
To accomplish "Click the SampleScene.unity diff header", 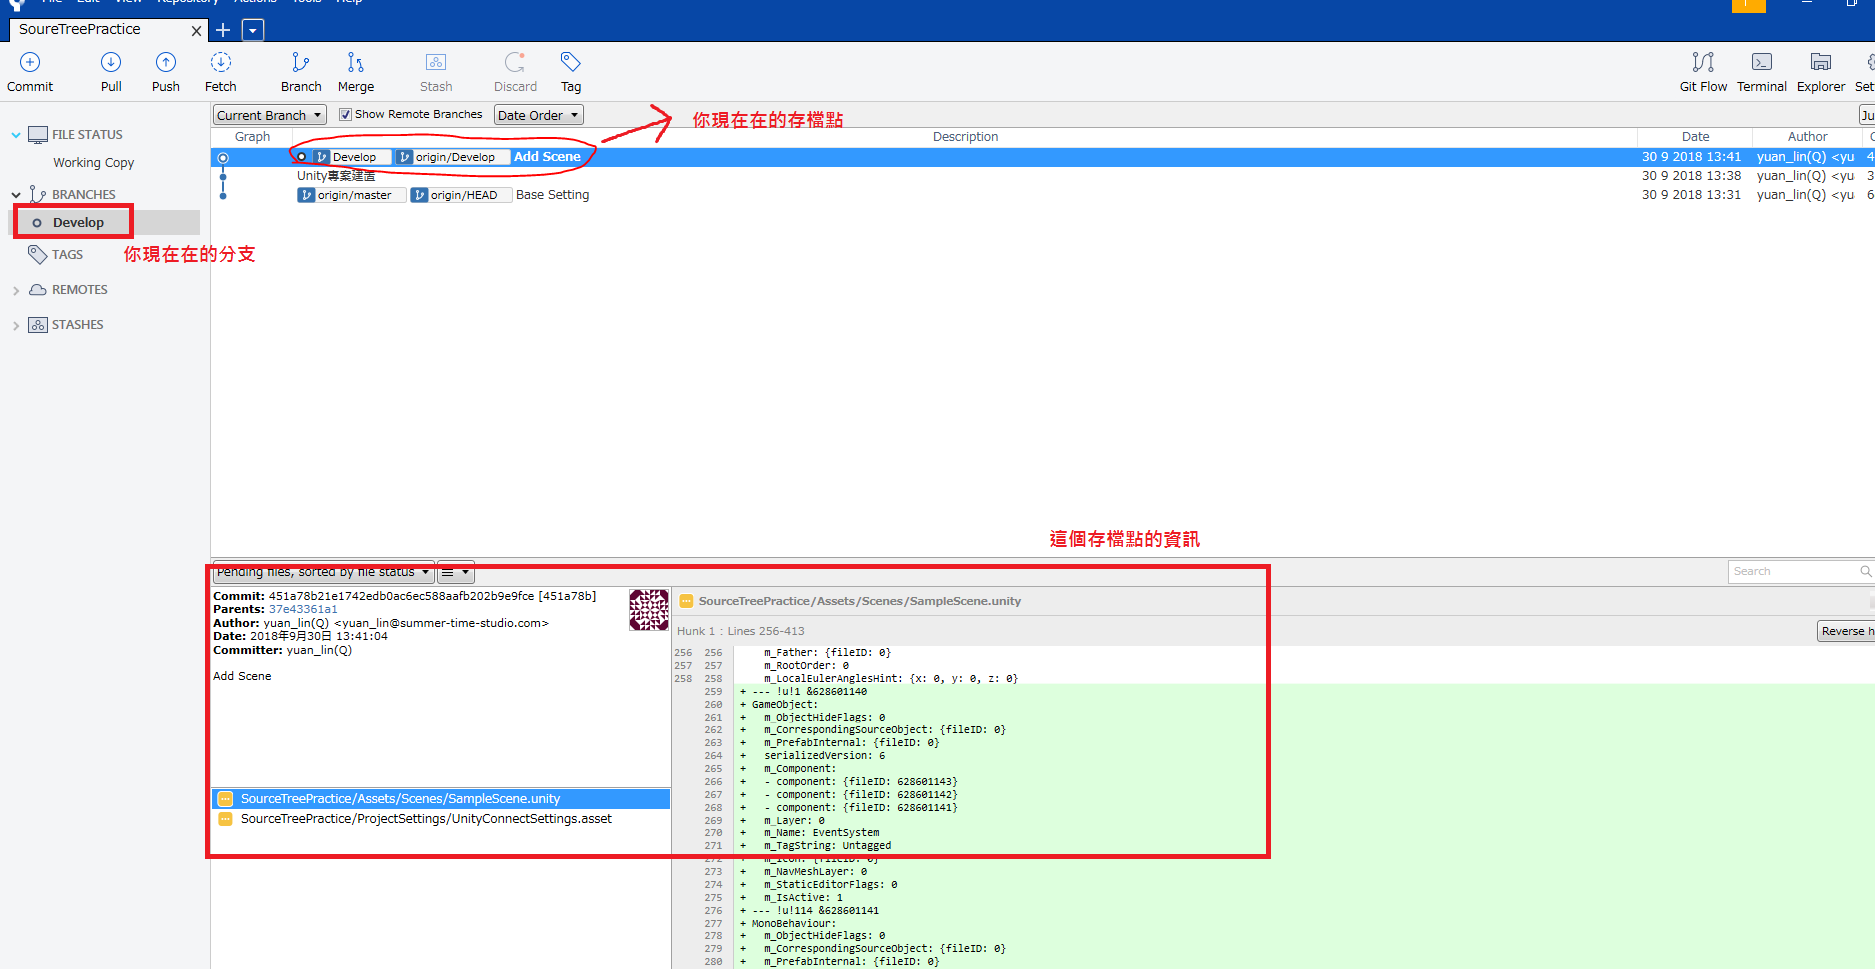I will pyautogui.click(x=860, y=601).
